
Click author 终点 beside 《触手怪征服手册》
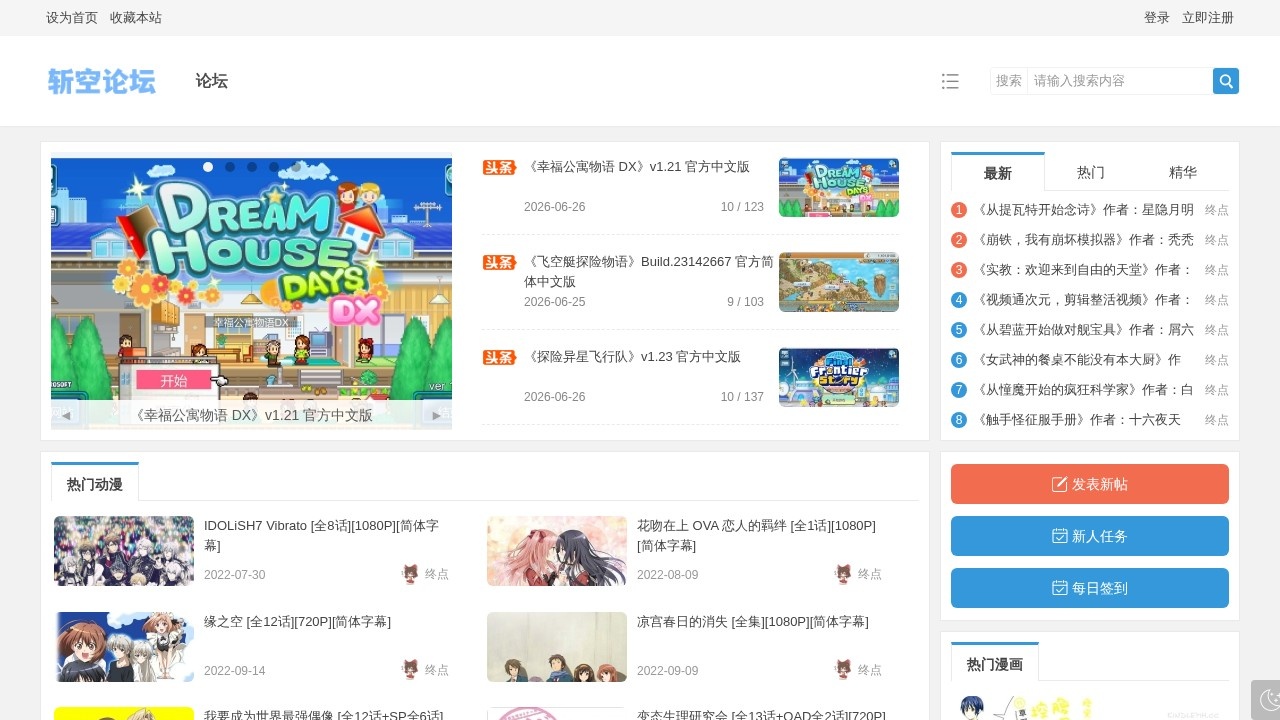1217,420
